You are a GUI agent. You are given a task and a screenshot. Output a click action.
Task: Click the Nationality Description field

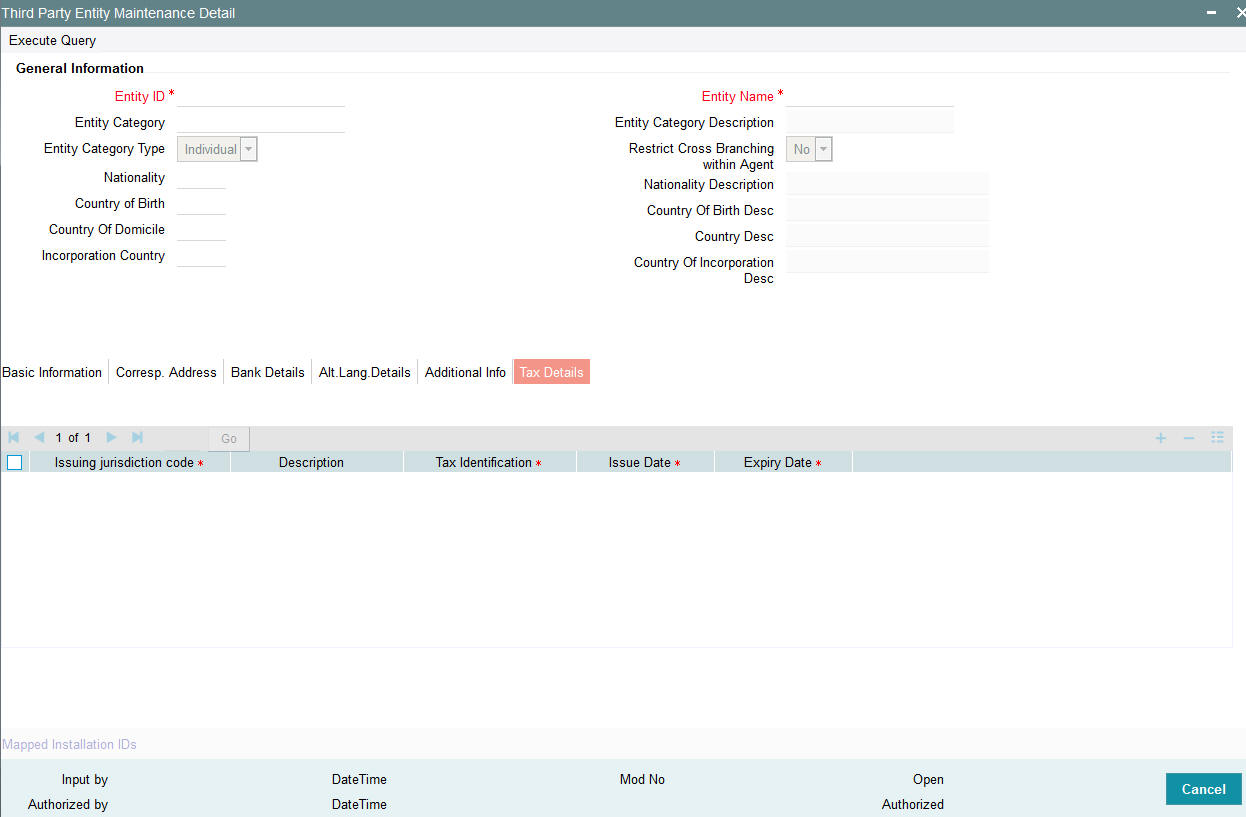888,184
